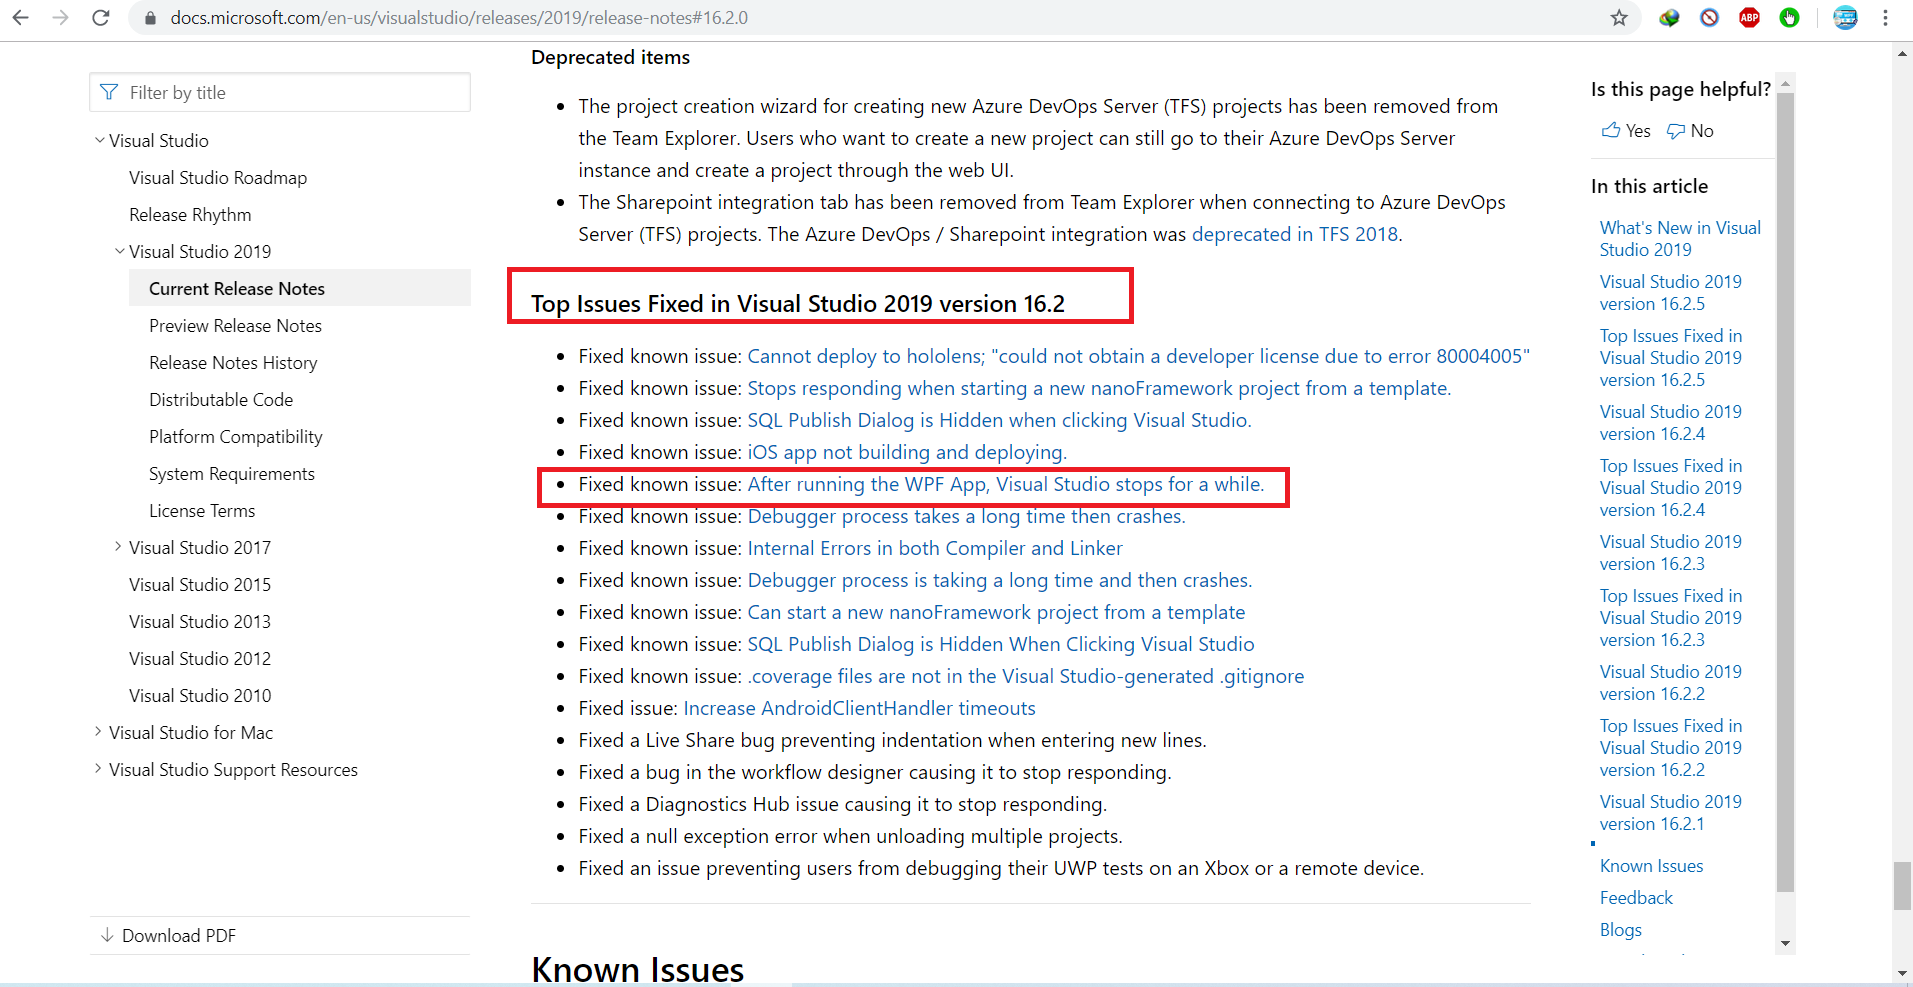
Task: Open Visual Studio 2013 section
Action: tap(200, 622)
